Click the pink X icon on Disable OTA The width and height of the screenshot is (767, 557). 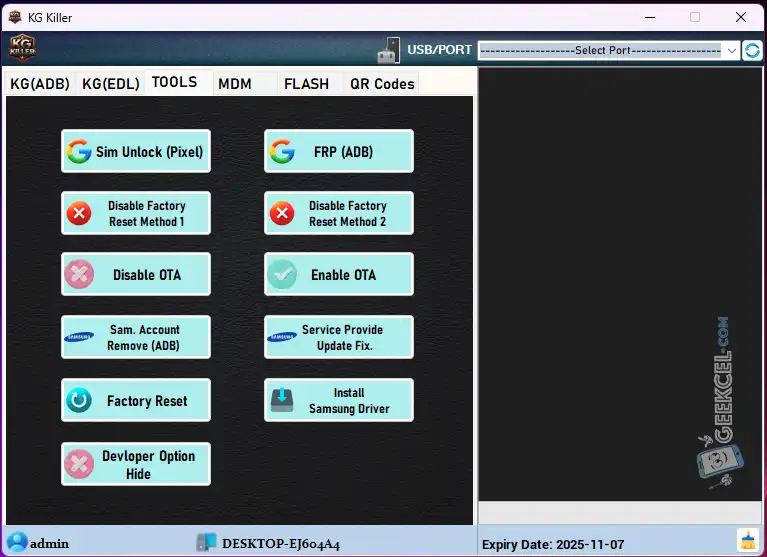click(79, 274)
